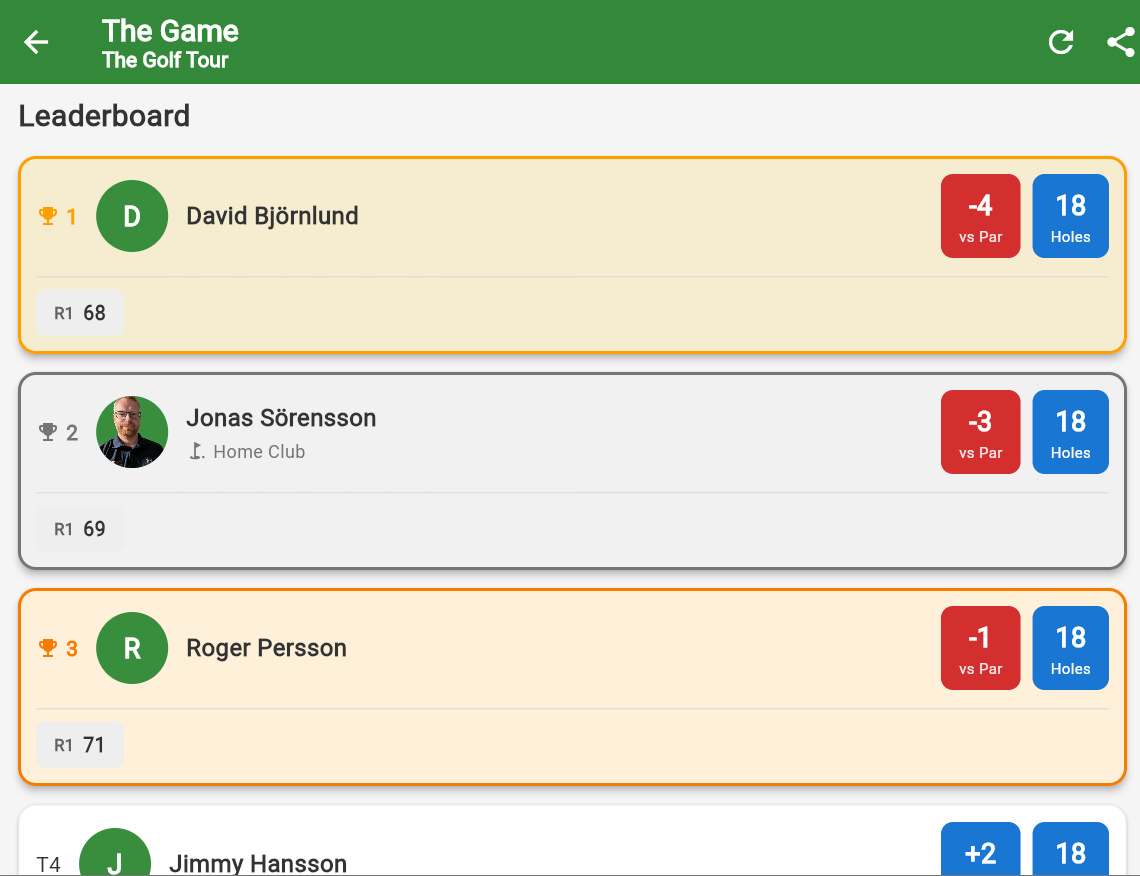Click the home club flag icon
Viewport: 1140px width, 876px height.
[199, 452]
